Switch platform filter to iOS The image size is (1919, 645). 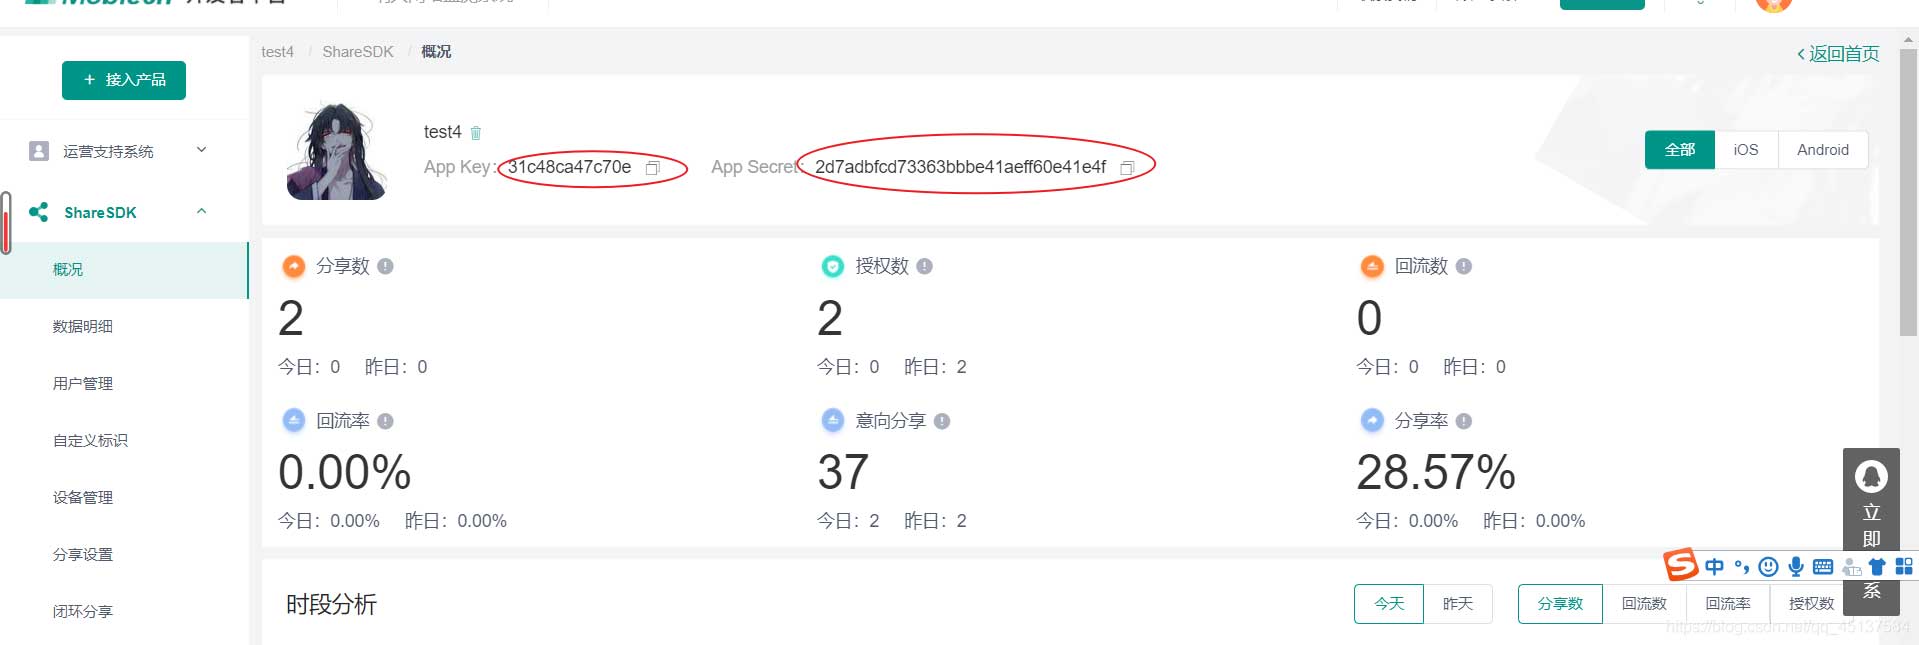1746,150
